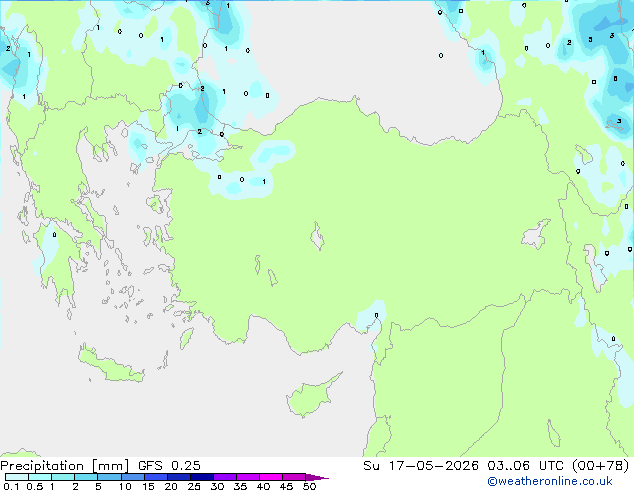Click the 30–35 mm purple legend box
Viewport: 634px width, 490px height.
click(x=225, y=477)
